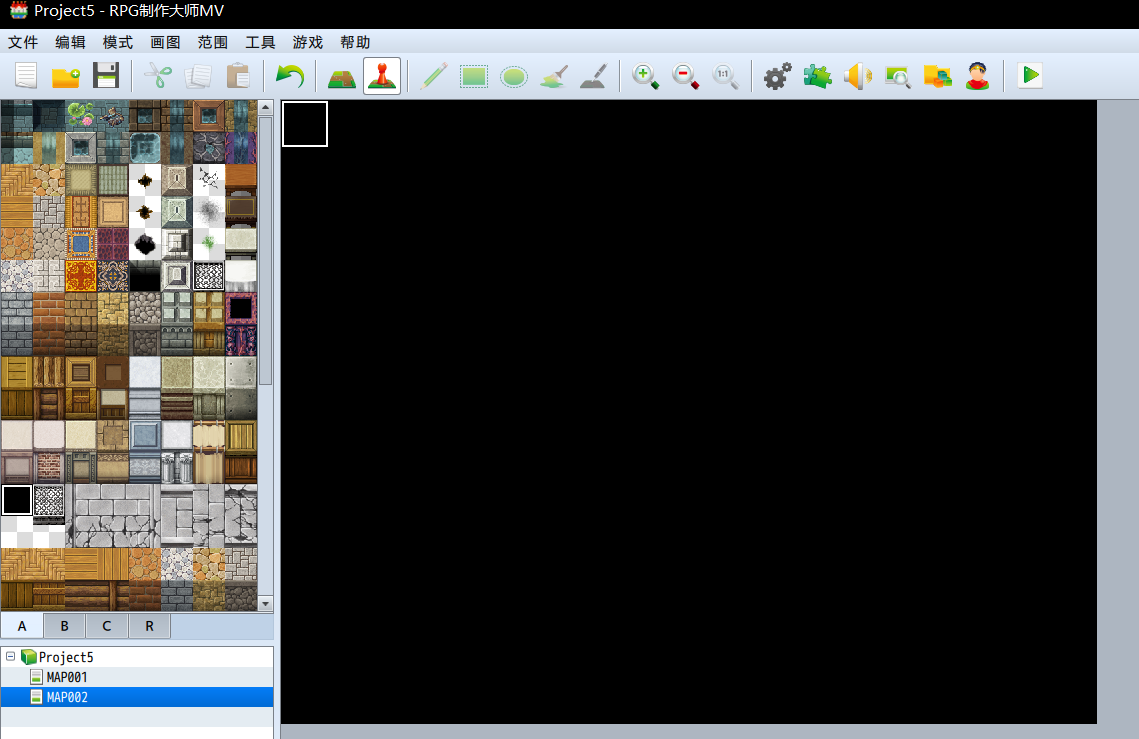Cut the selection with the scissors icon

tap(158, 76)
